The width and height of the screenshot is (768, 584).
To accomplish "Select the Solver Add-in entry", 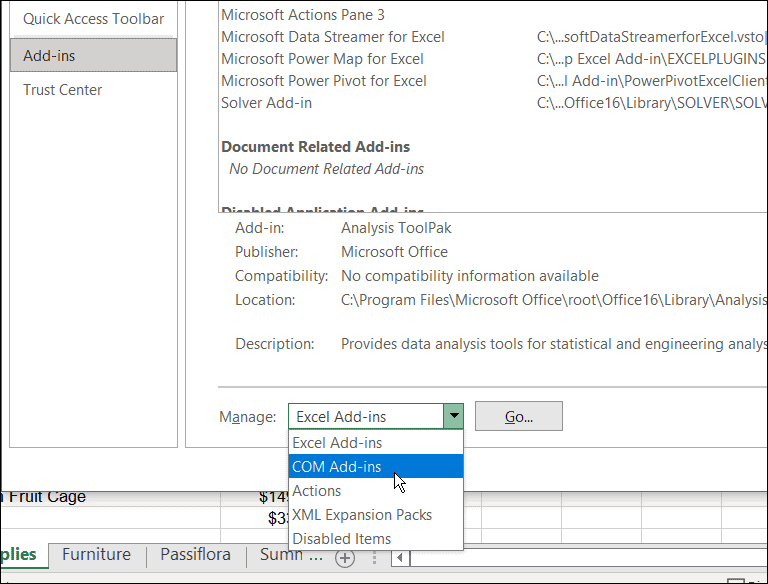I will 266,103.
